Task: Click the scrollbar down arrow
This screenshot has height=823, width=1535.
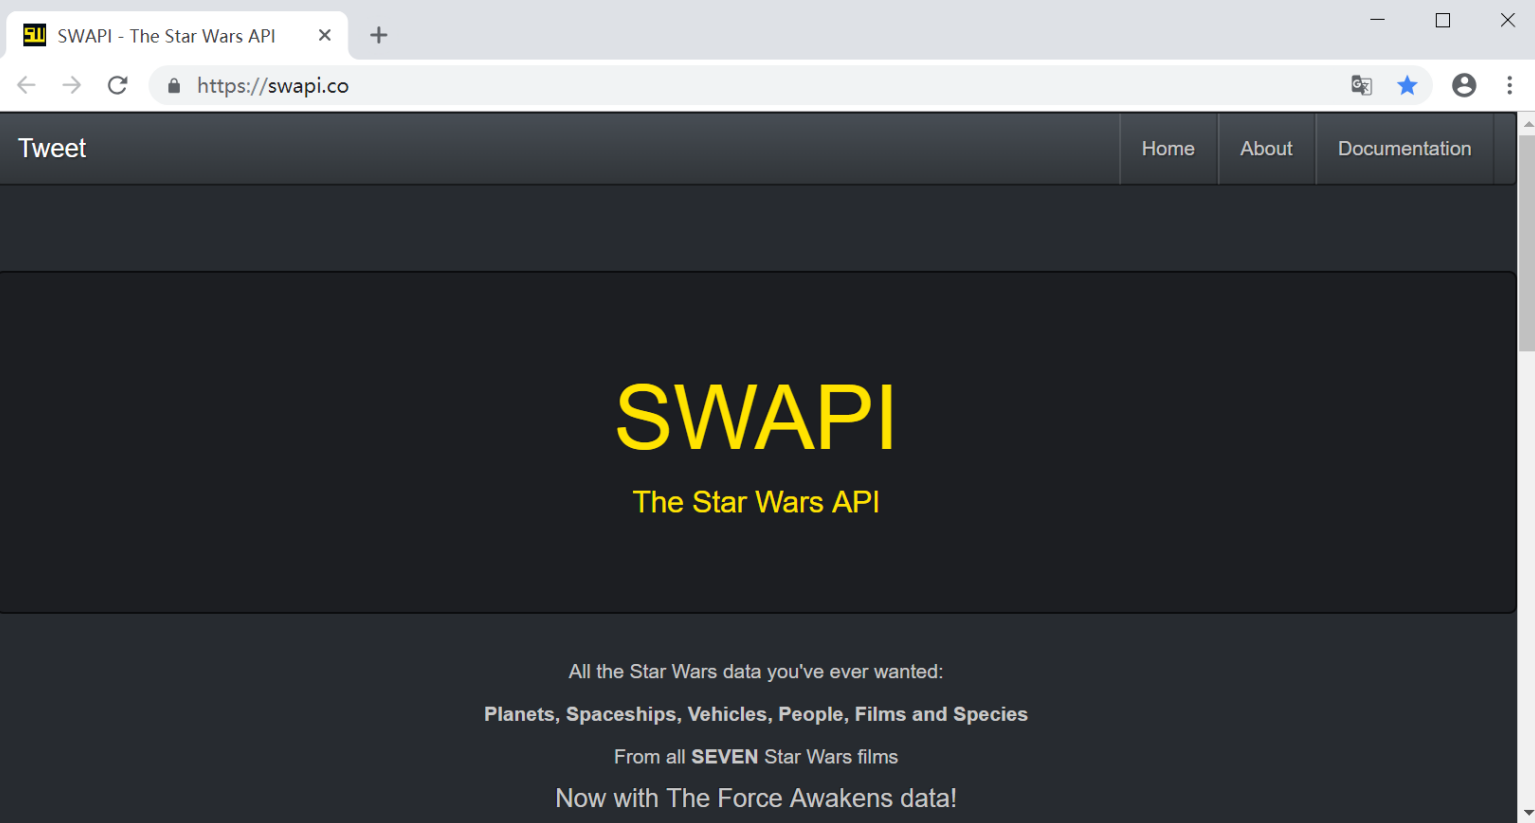Action: (1526, 813)
